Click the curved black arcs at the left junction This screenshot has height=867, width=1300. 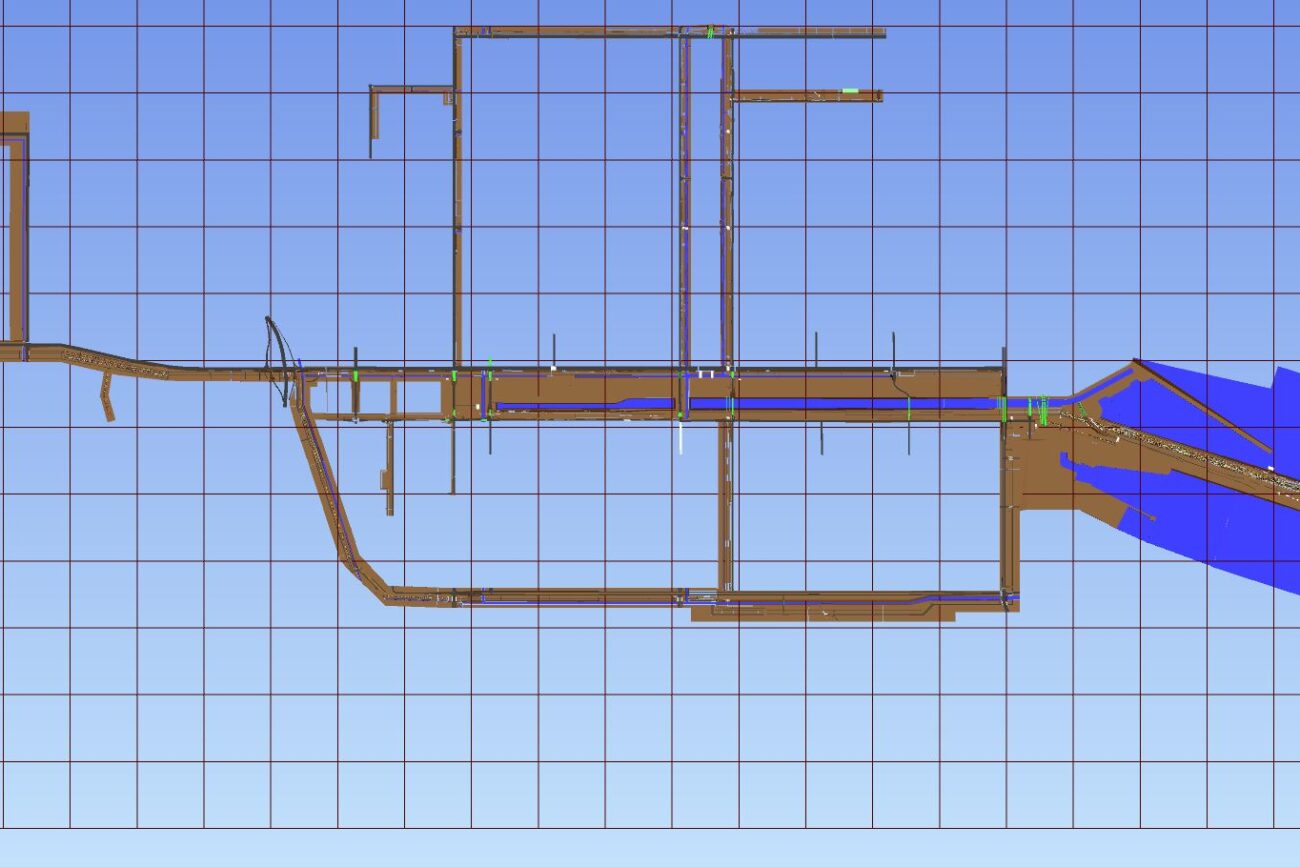276,360
